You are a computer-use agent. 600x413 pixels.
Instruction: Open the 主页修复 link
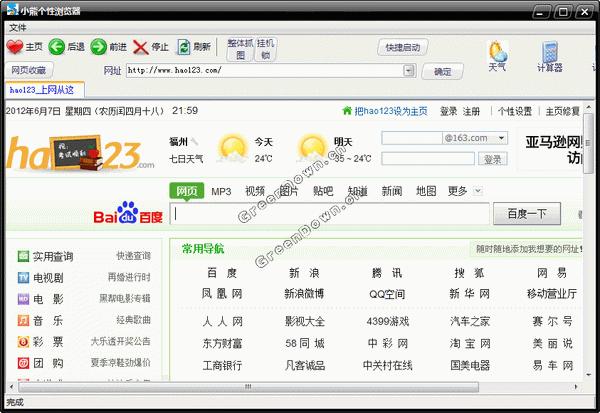click(x=562, y=111)
